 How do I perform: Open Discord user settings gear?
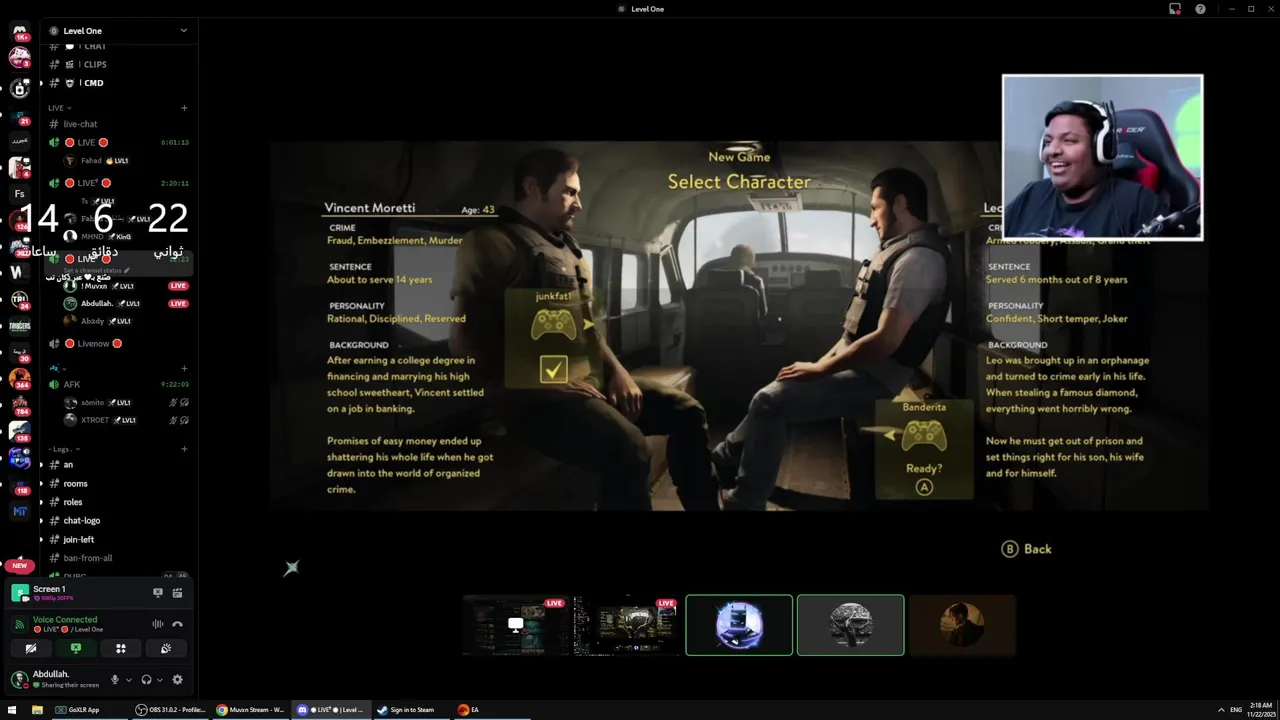tap(177, 680)
